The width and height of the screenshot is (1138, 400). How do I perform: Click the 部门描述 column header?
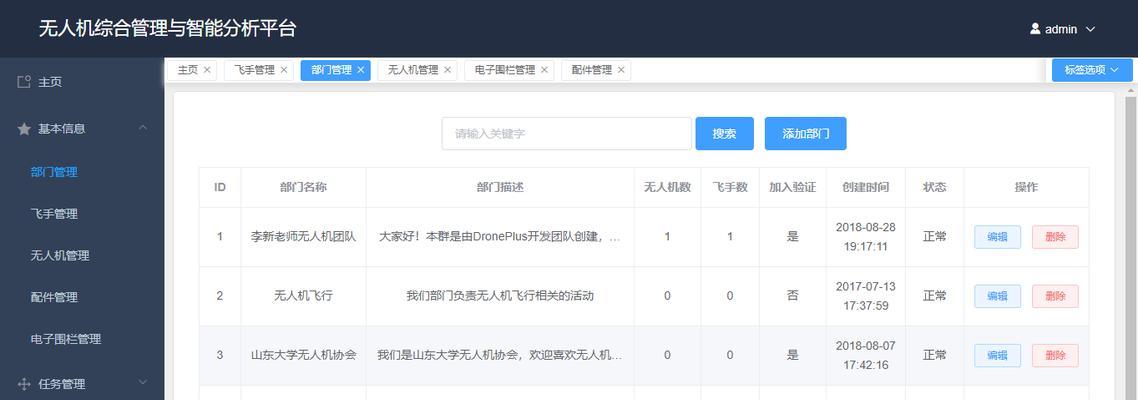(500, 187)
